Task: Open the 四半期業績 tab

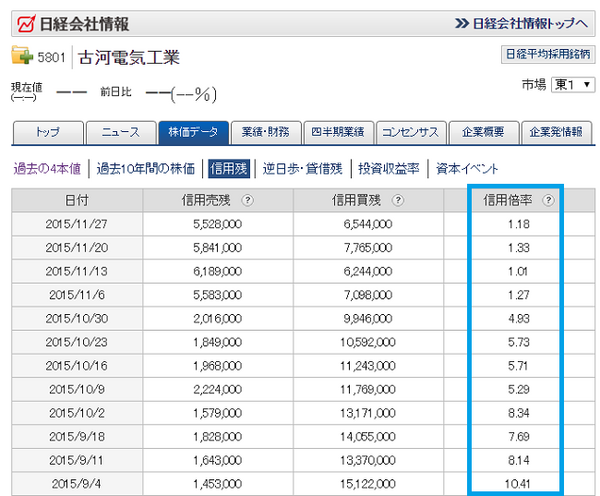Action: 338,132
